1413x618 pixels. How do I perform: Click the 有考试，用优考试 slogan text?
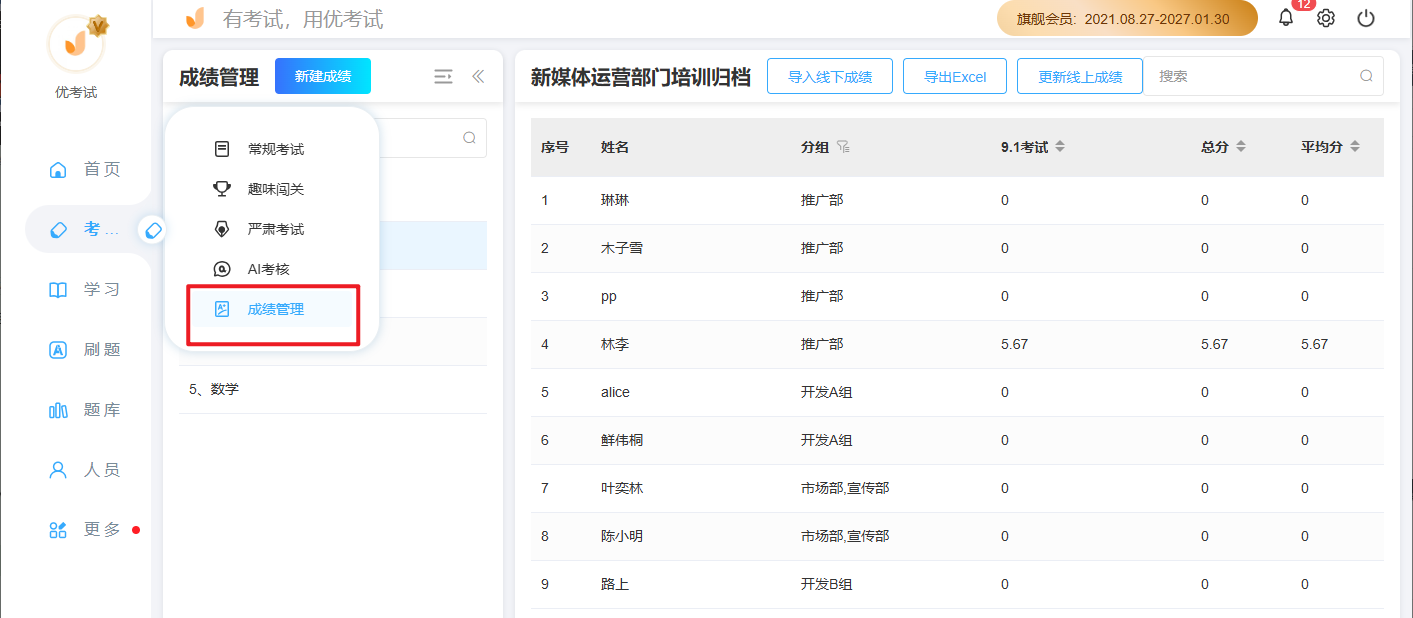pos(303,19)
